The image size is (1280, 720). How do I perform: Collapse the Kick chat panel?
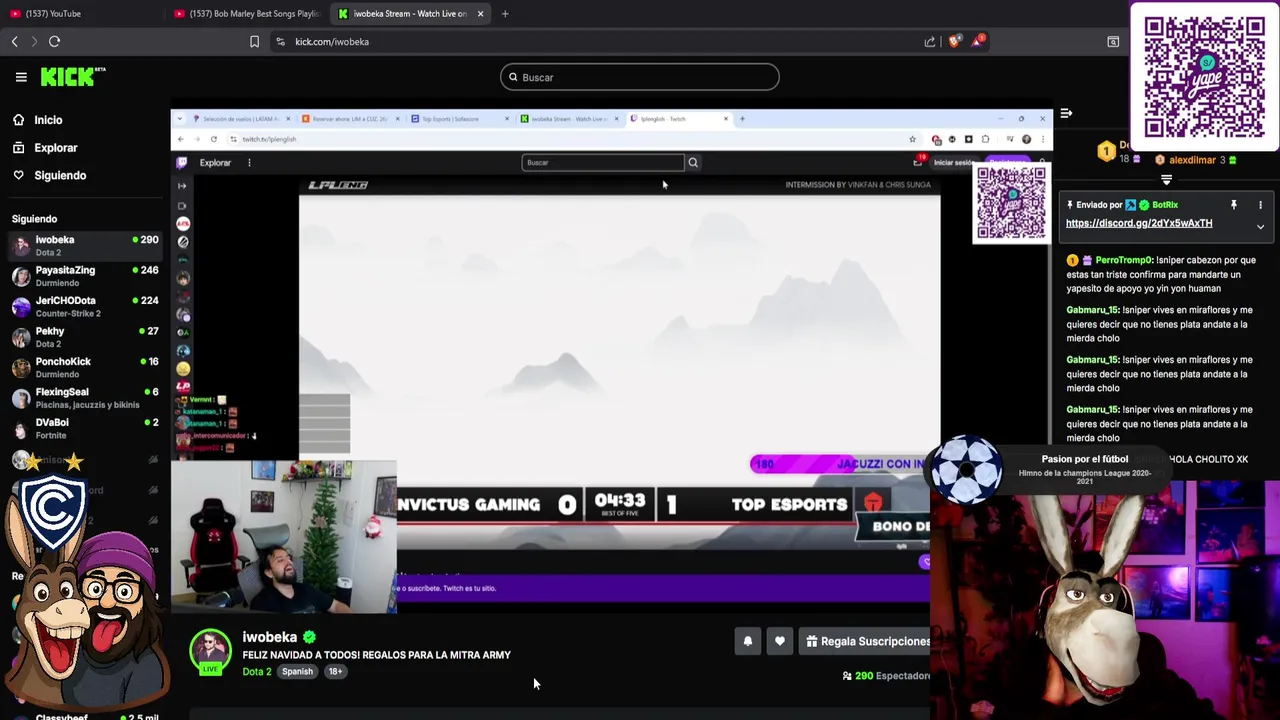1066,113
